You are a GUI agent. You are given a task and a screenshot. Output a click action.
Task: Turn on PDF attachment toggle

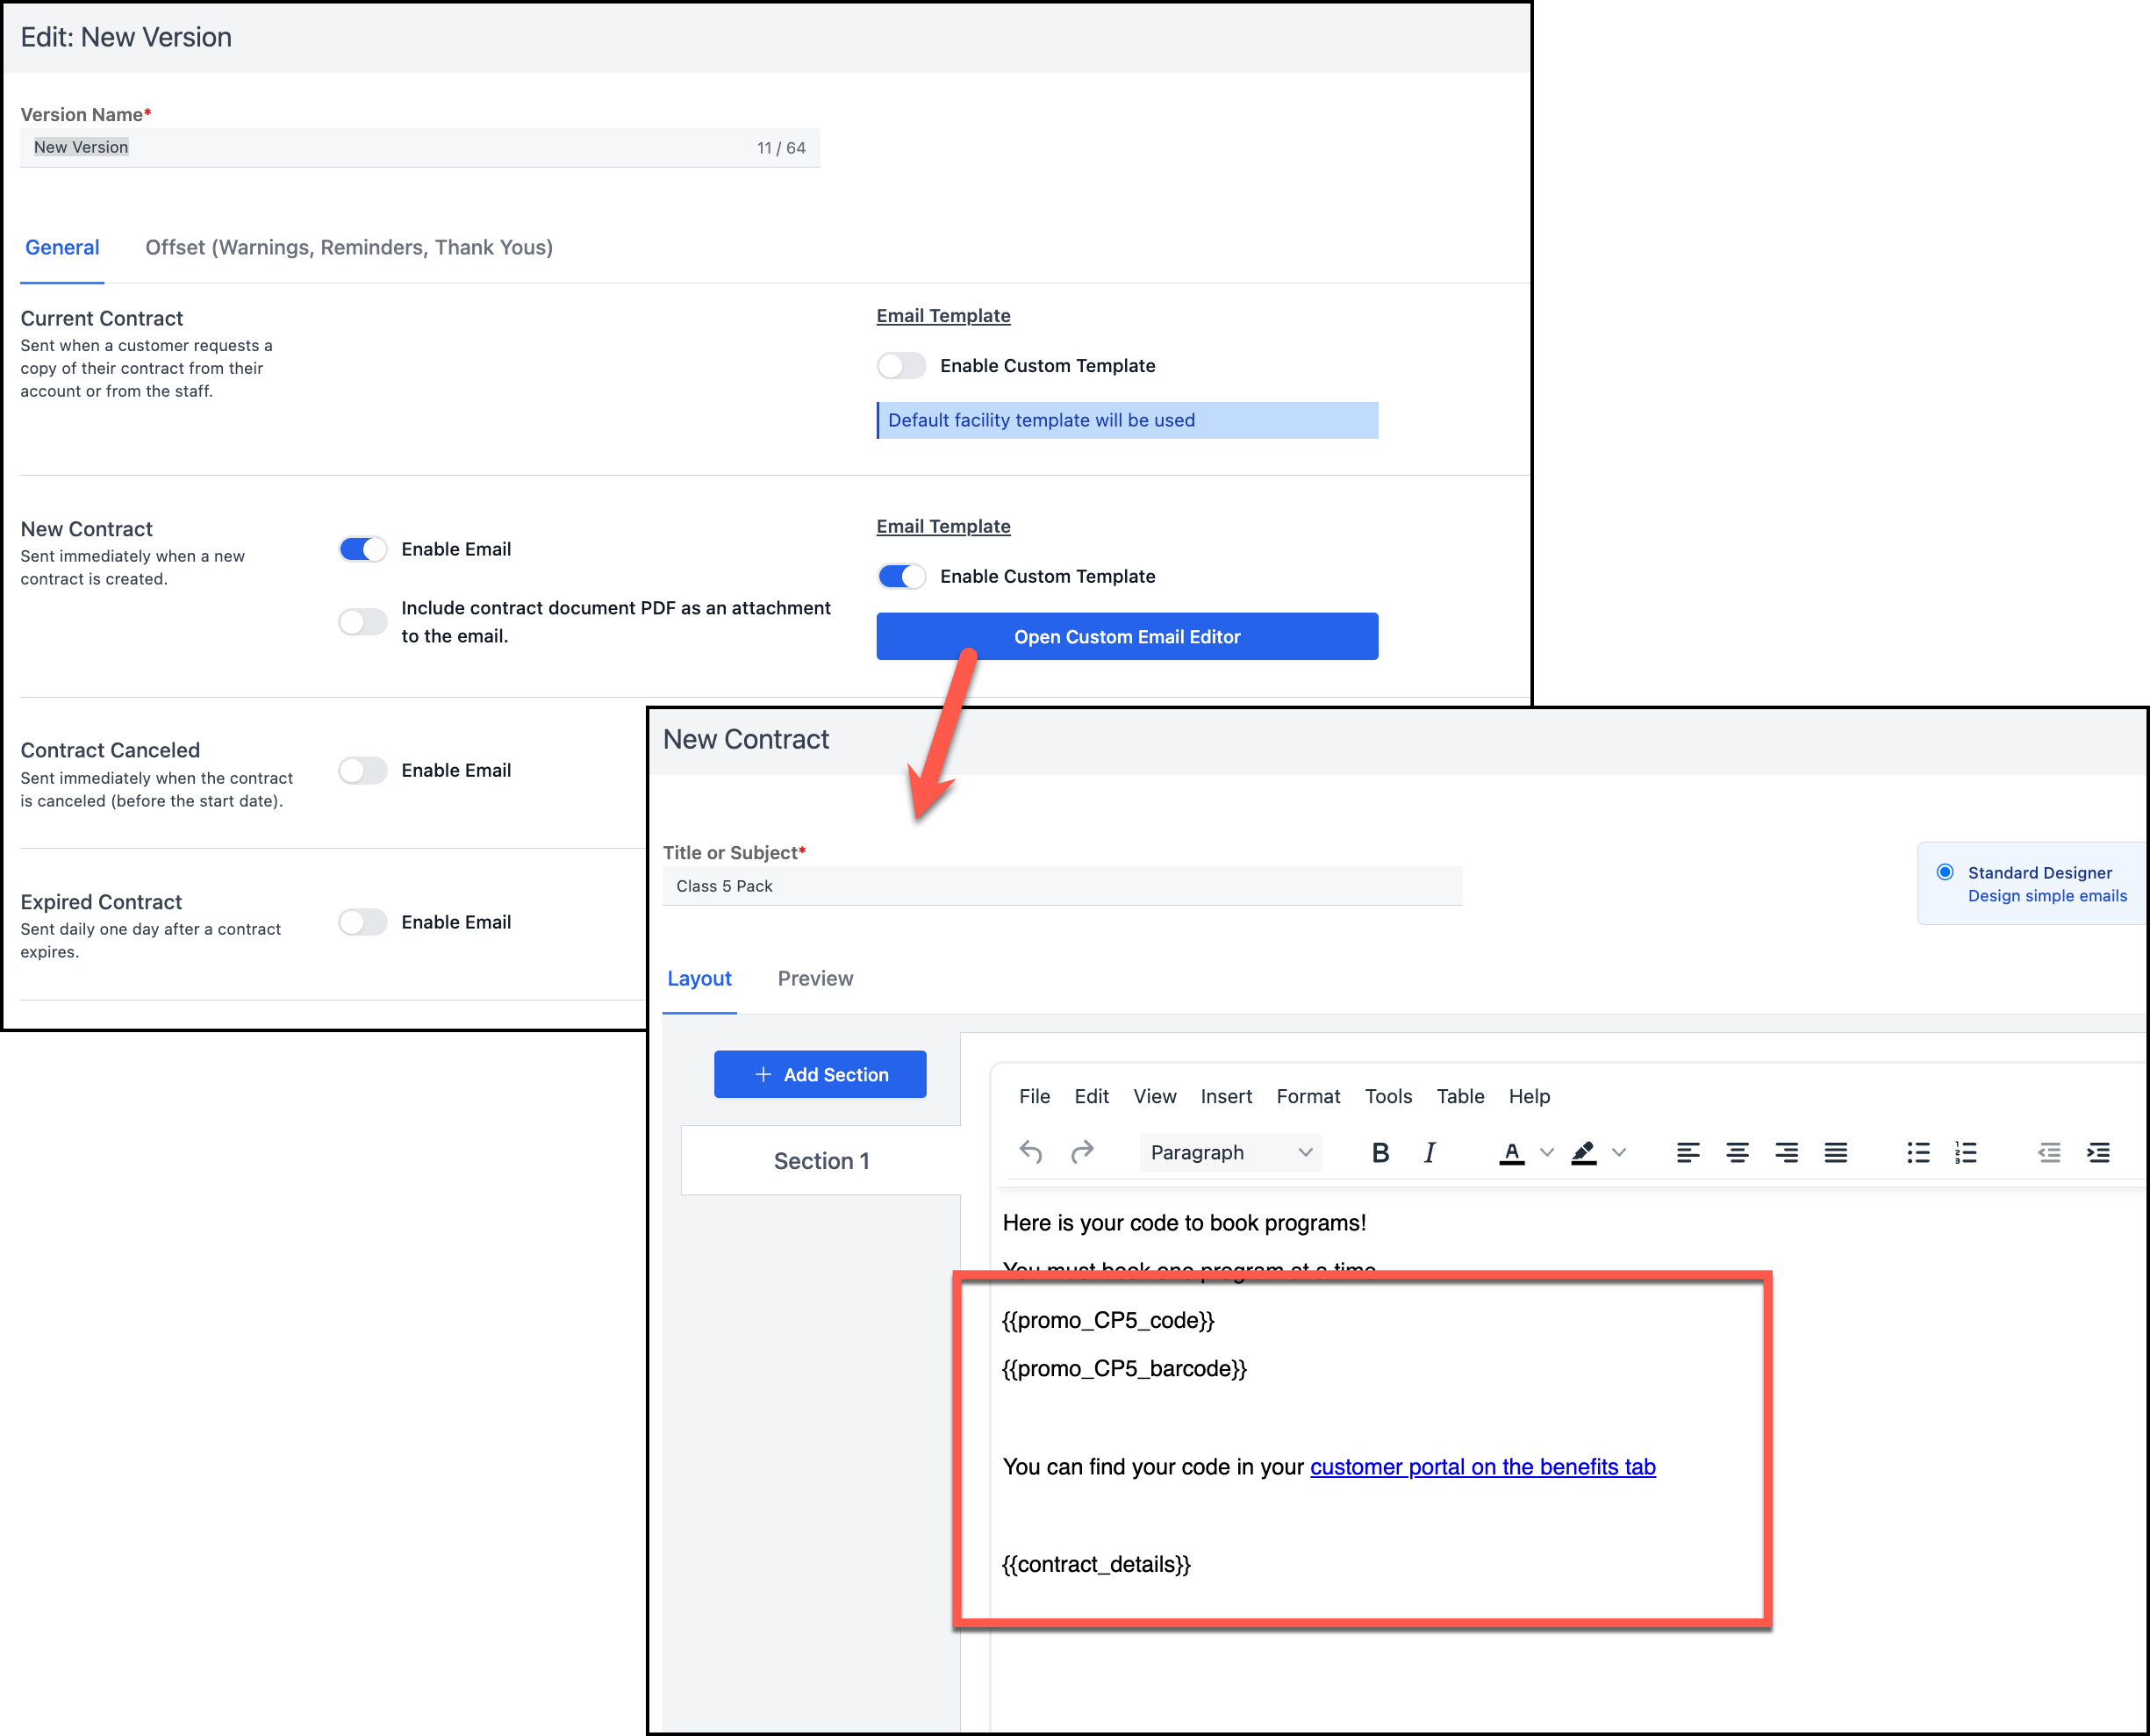pyautogui.click(x=362, y=622)
